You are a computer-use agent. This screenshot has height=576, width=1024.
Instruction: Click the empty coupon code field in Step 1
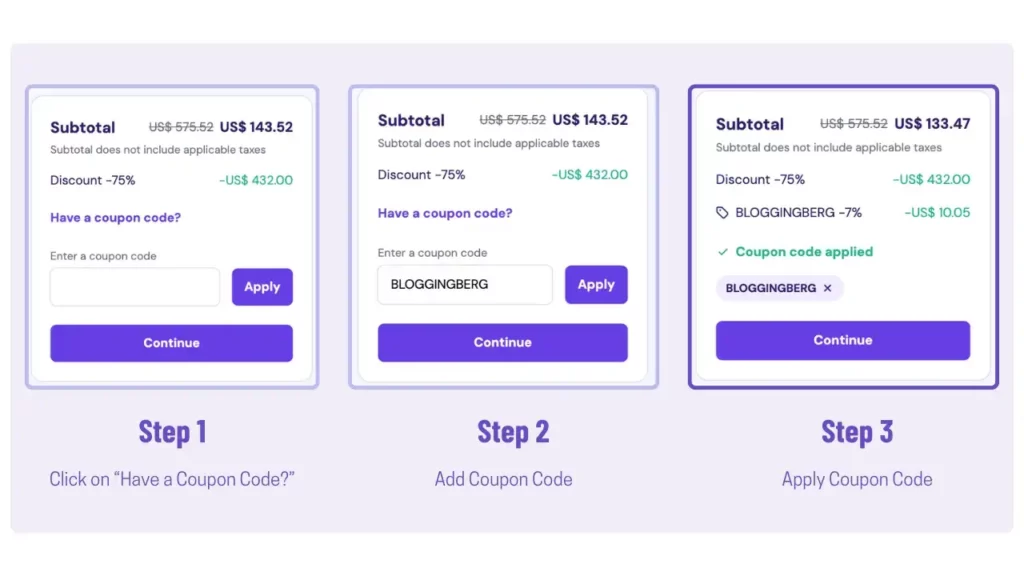[x=134, y=287]
